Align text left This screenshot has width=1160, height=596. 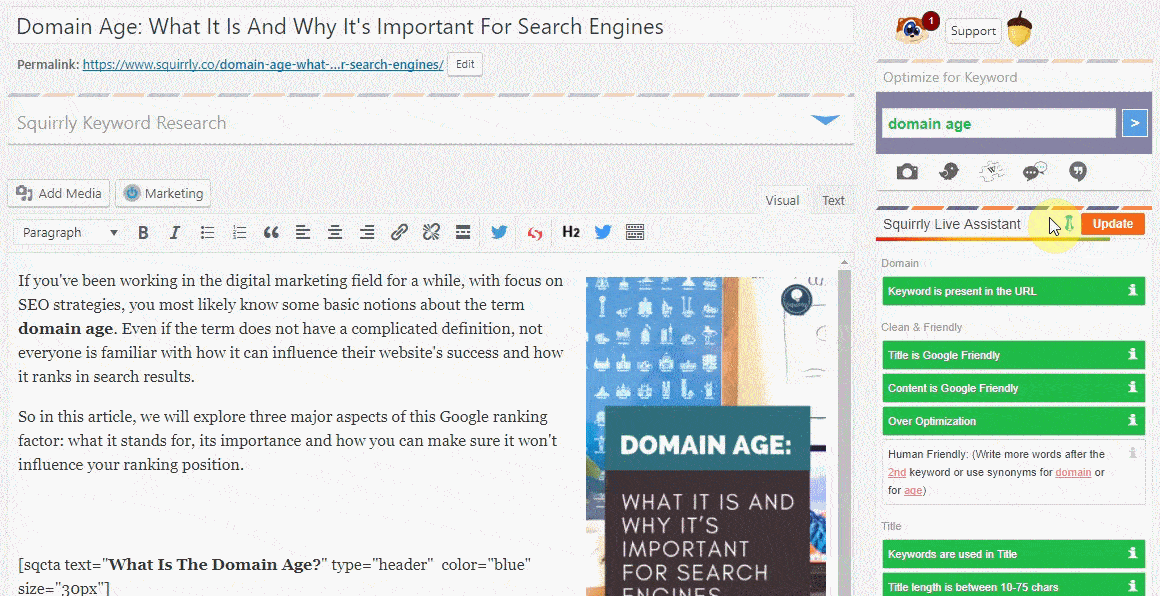click(x=303, y=232)
